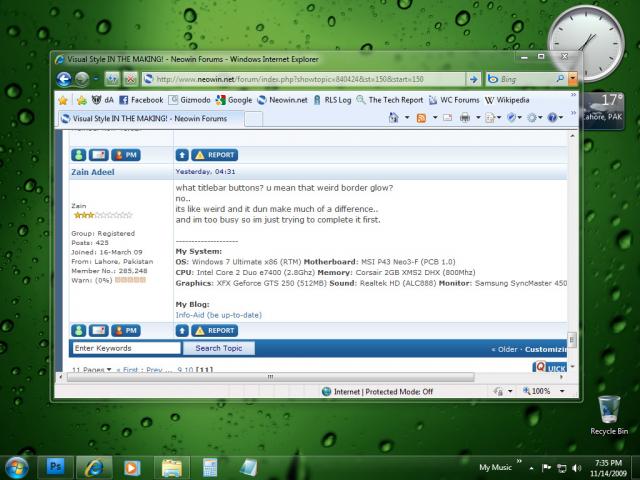Viewport: 640px width, 480px height.
Task: Open the Safety menu icon
Action: (x=513, y=118)
